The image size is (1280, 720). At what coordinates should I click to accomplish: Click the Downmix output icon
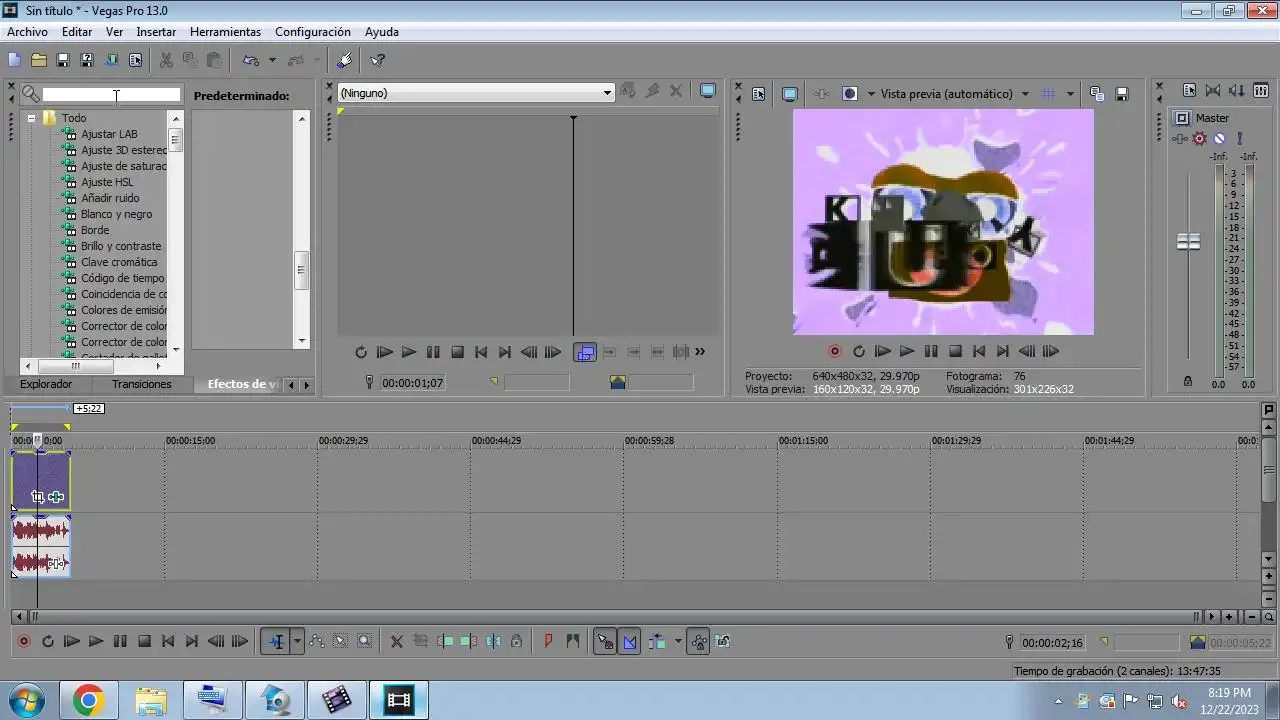click(1213, 90)
